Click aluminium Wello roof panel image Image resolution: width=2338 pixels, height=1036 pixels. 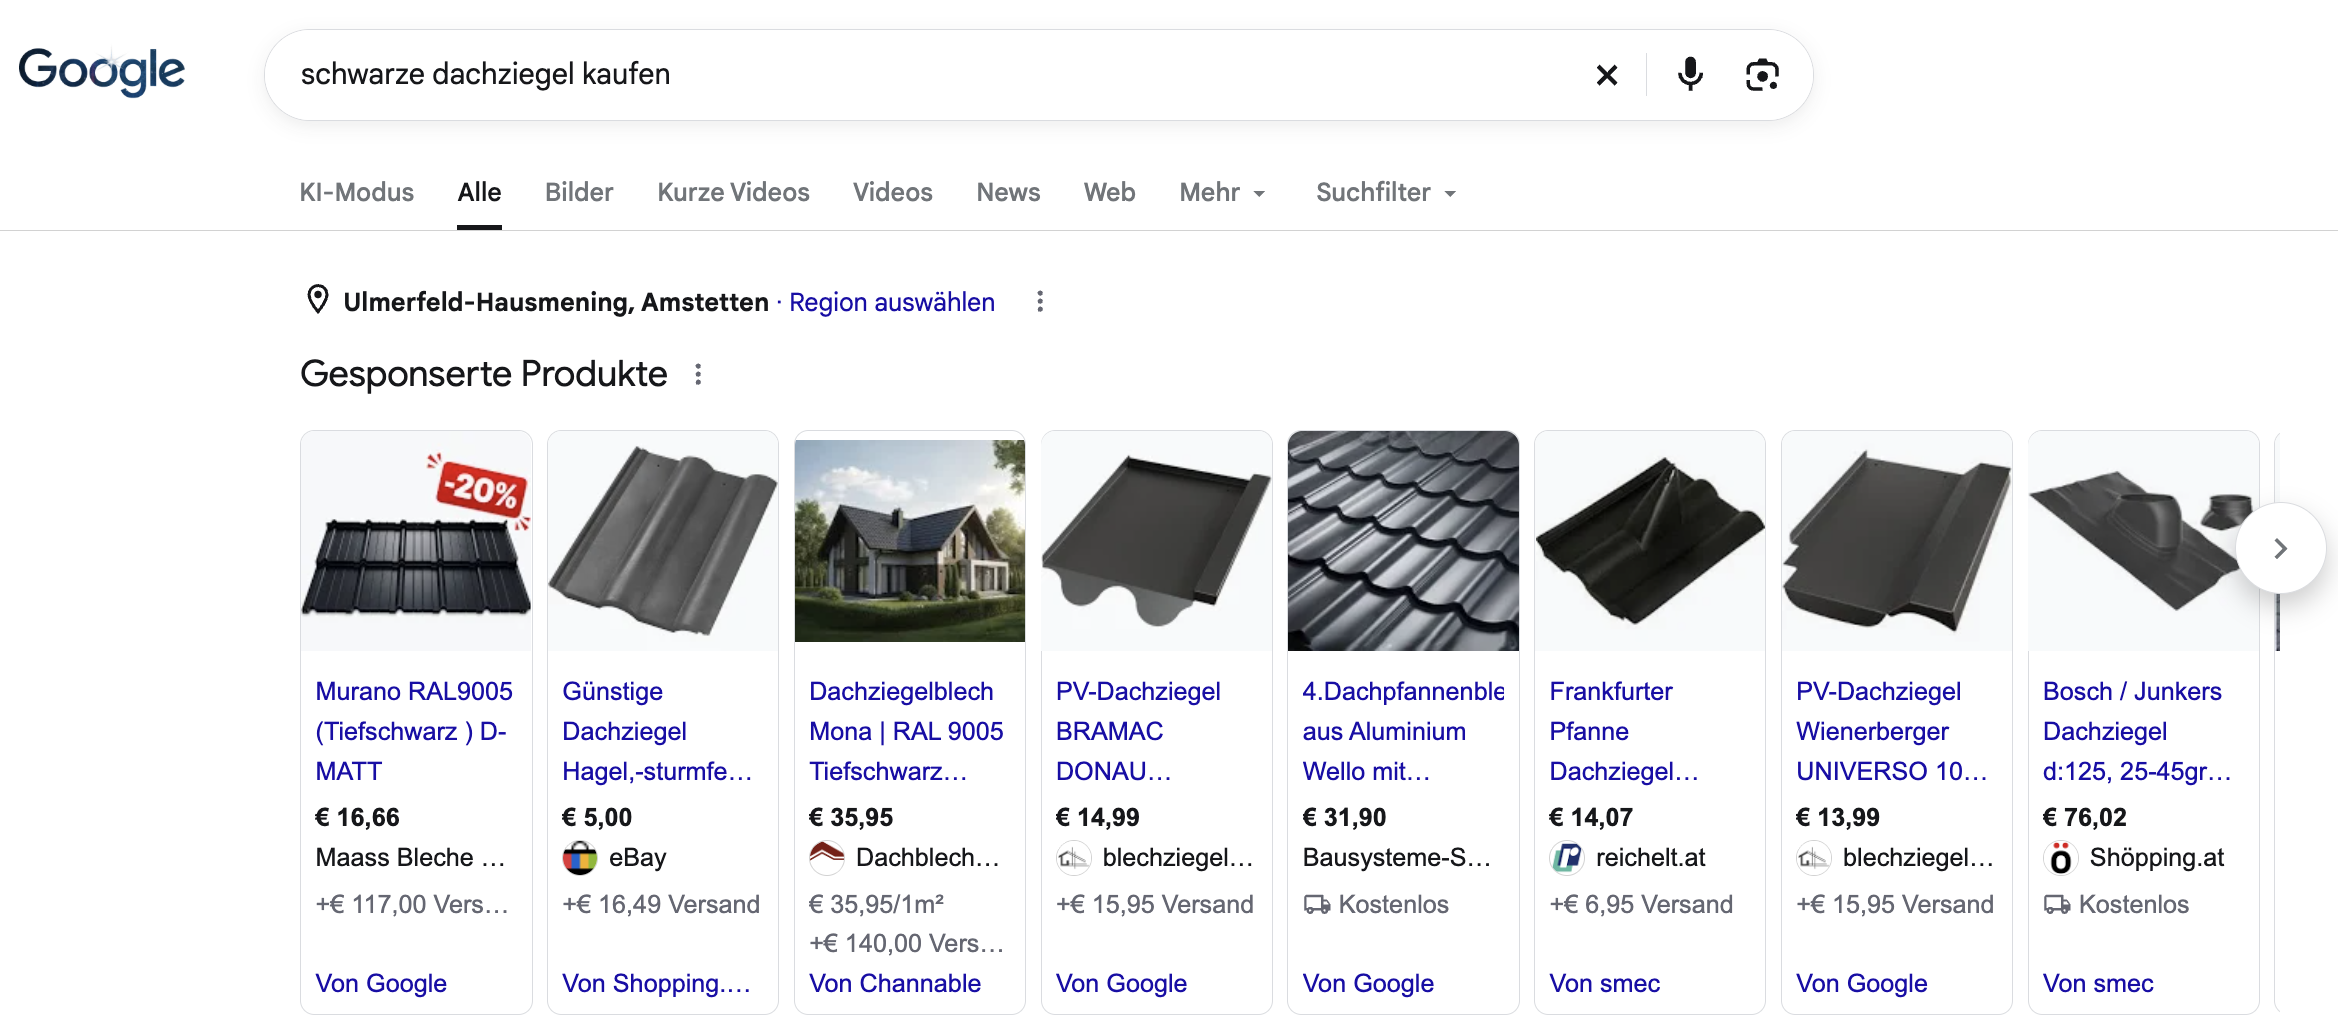[x=1403, y=541]
